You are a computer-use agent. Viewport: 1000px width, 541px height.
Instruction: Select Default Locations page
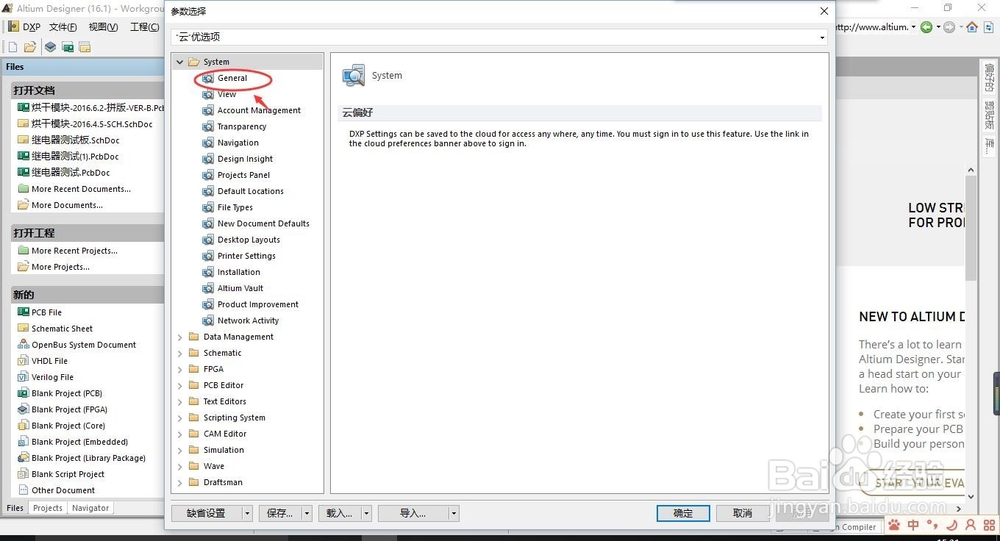coord(250,191)
